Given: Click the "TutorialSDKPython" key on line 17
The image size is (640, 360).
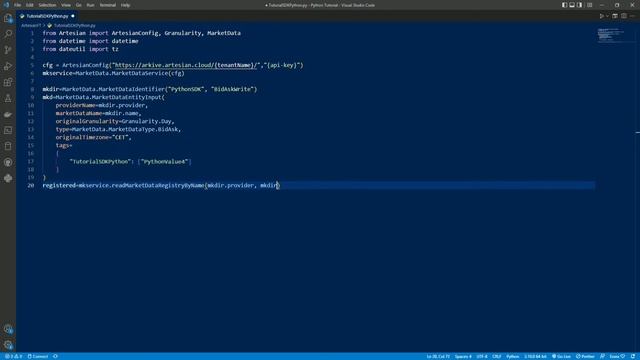Looking at the screenshot, I should pyautogui.click(x=100, y=161).
